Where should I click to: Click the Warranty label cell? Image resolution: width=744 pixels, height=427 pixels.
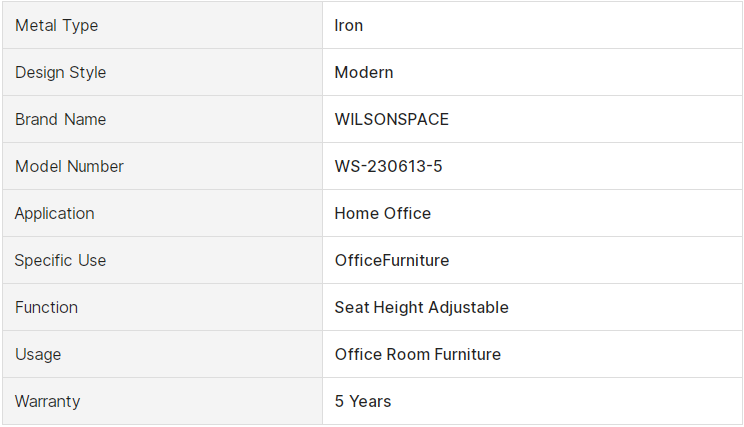pyautogui.click(x=162, y=401)
